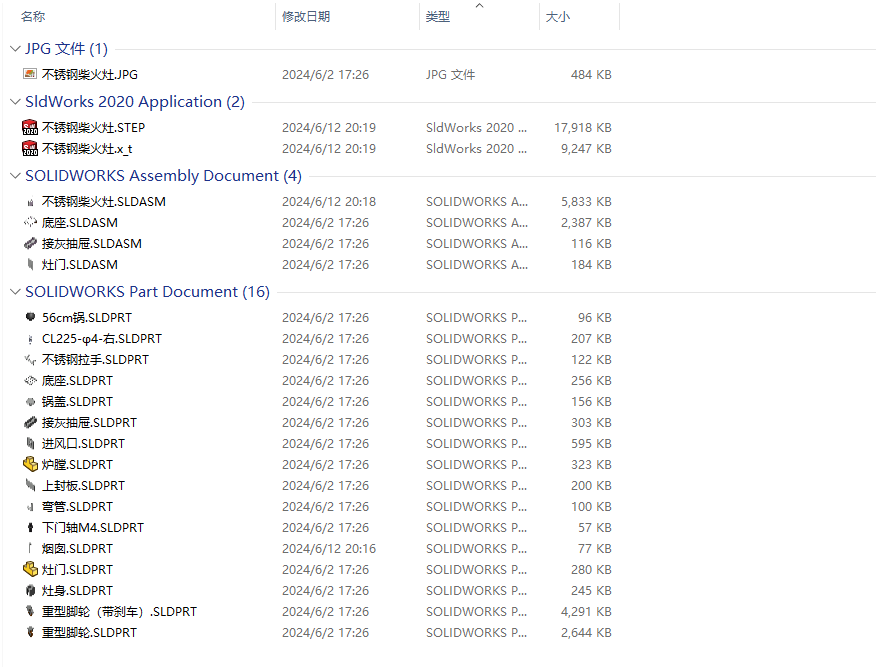
Task: Click the 灶门.SLDASM assembly icon
Action: (x=30, y=265)
